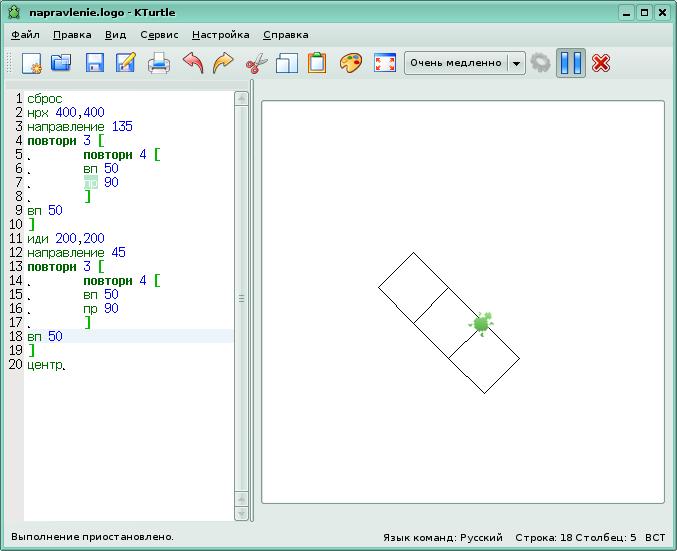Save the script with the floppy disk icon
The image size is (677, 551).
(x=95, y=63)
